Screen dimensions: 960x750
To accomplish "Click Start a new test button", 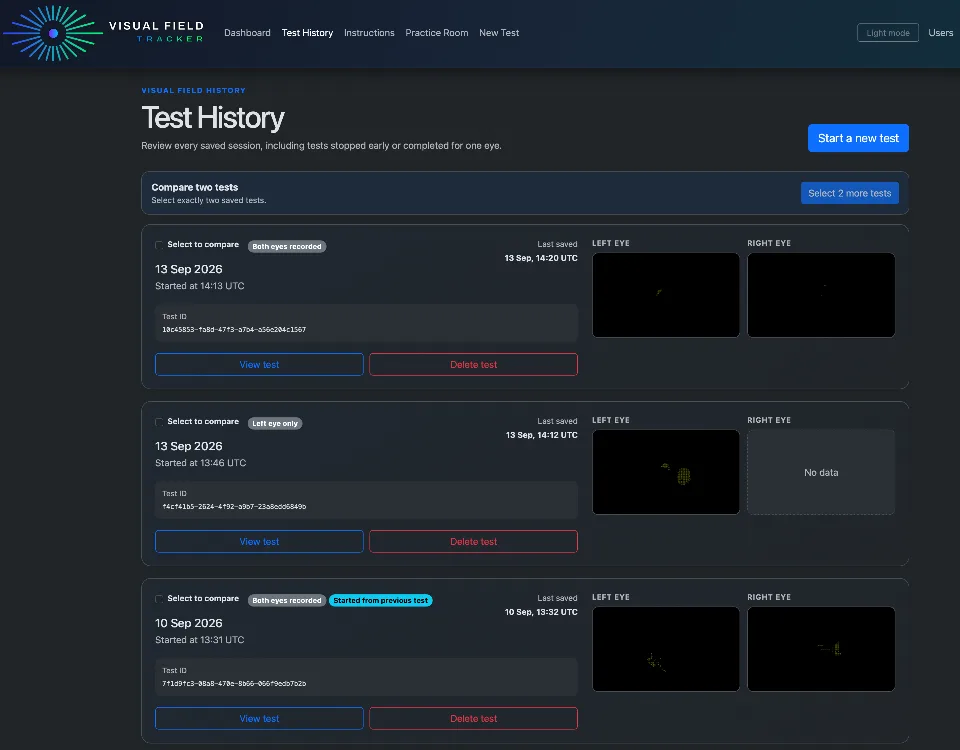I will 858,138.
